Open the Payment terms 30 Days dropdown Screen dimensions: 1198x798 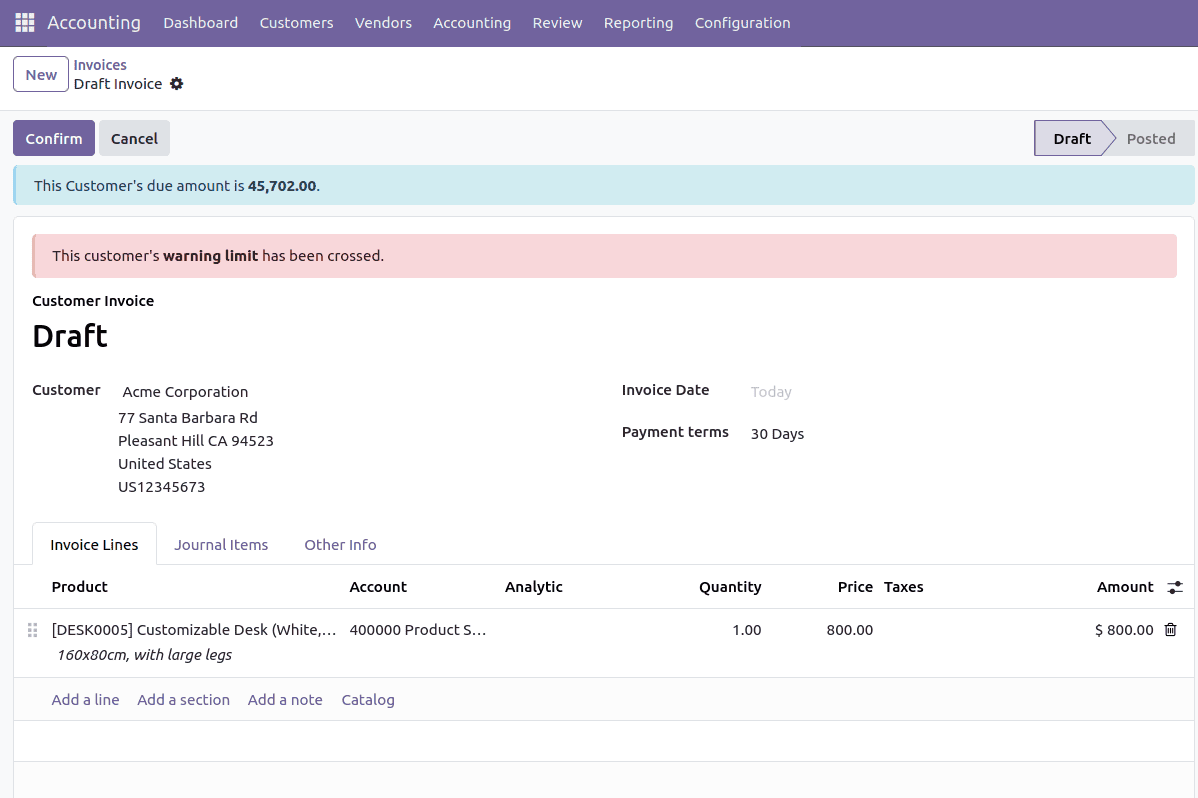click(x=778, y=433)
